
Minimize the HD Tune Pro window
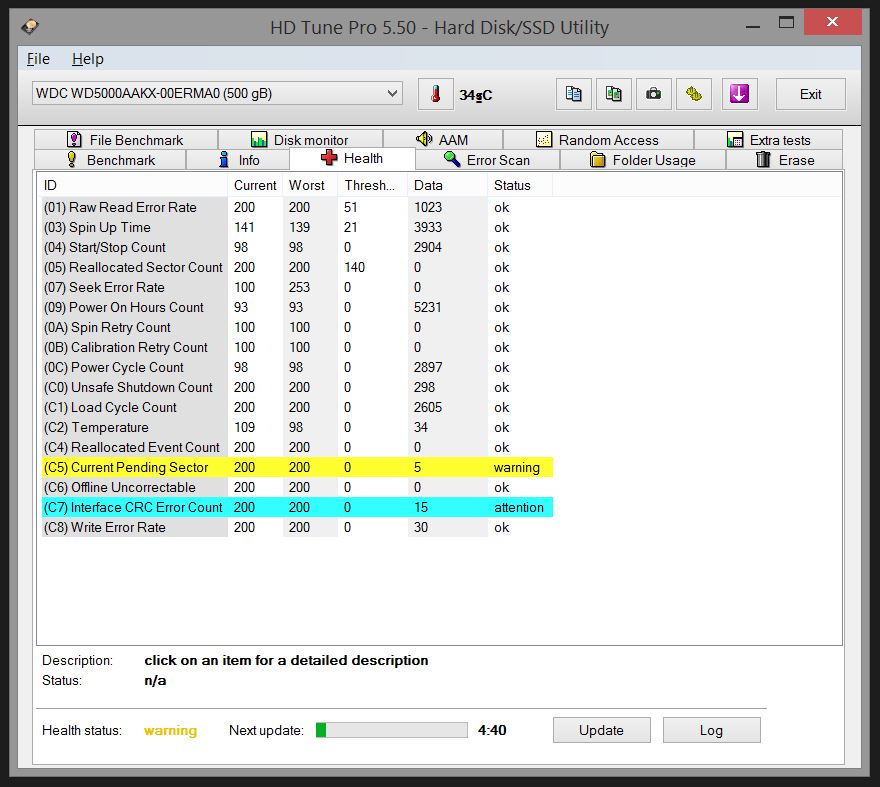(x=753, y=26)
